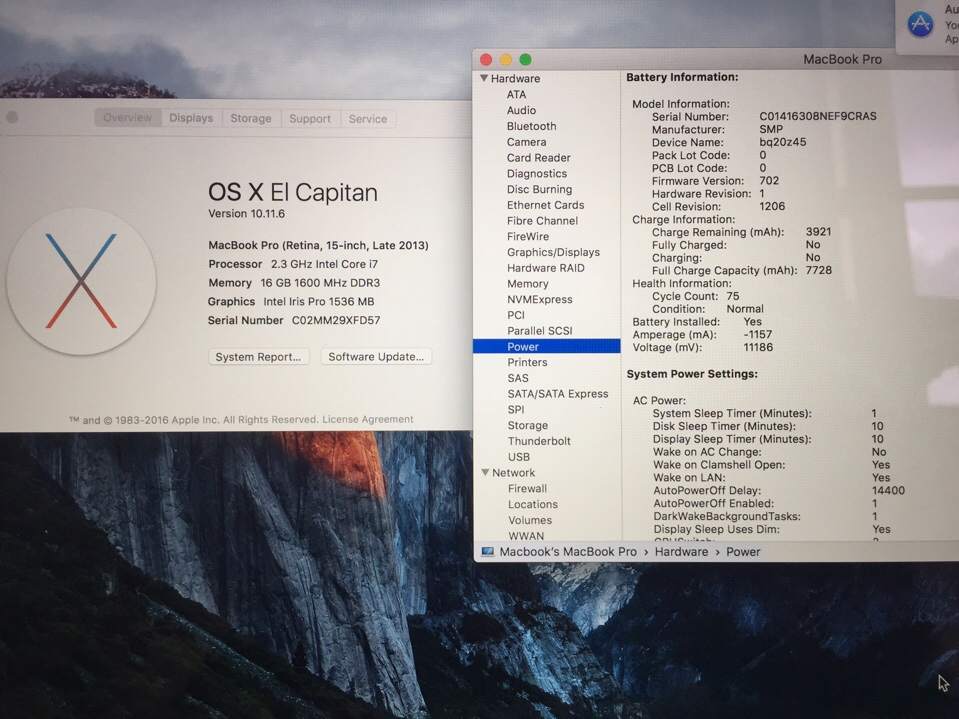Click the OS X El Capitan logo
Image resolution: width=959 pixels, height=719 pixels.
(81, 281)
